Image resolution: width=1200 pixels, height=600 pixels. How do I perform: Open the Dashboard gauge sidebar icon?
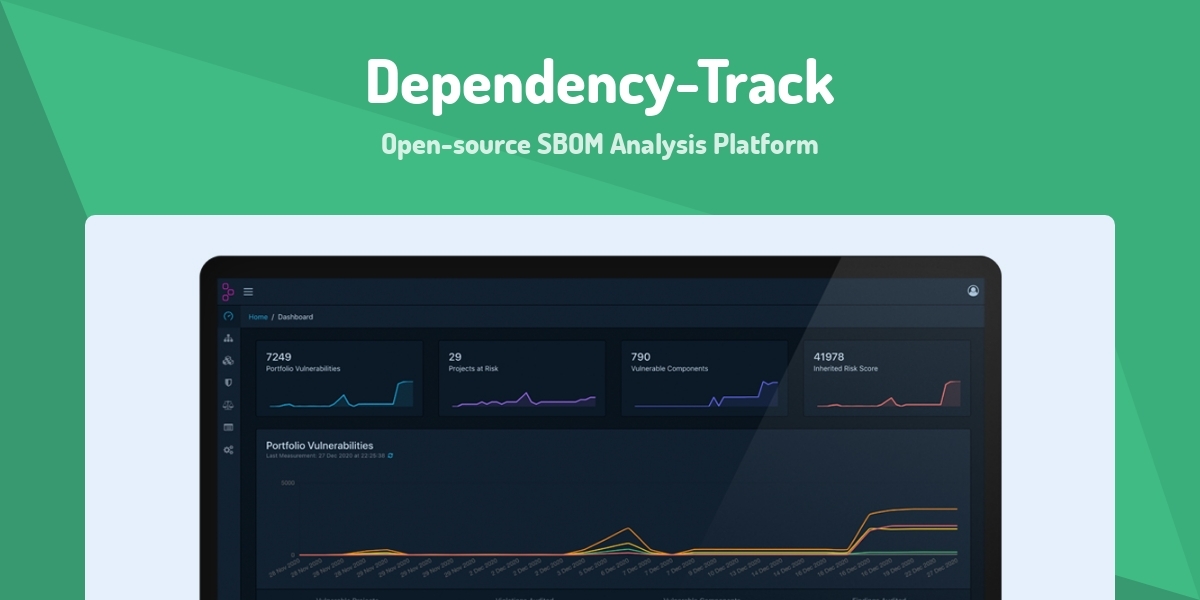click(x=228, y=316)
